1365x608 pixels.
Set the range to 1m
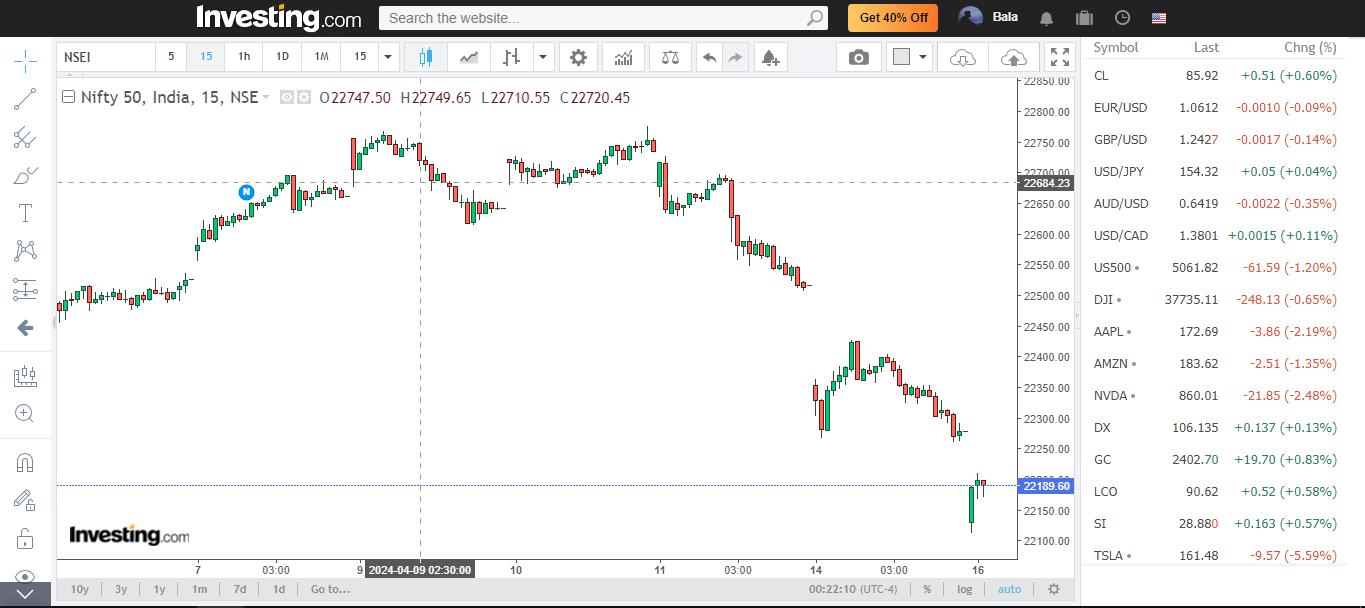[x=200, y=589]
